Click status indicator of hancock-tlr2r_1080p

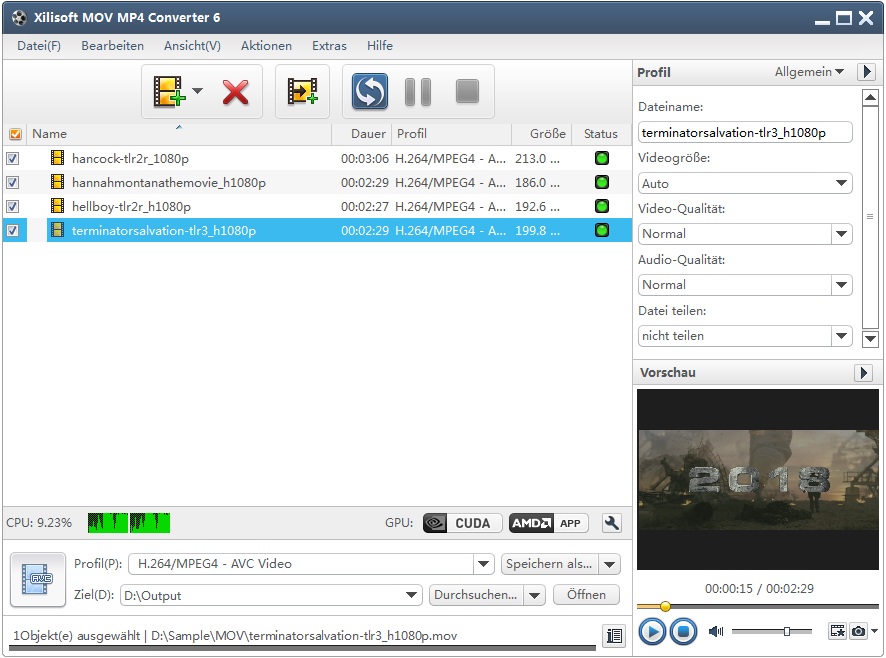[602, 158]
